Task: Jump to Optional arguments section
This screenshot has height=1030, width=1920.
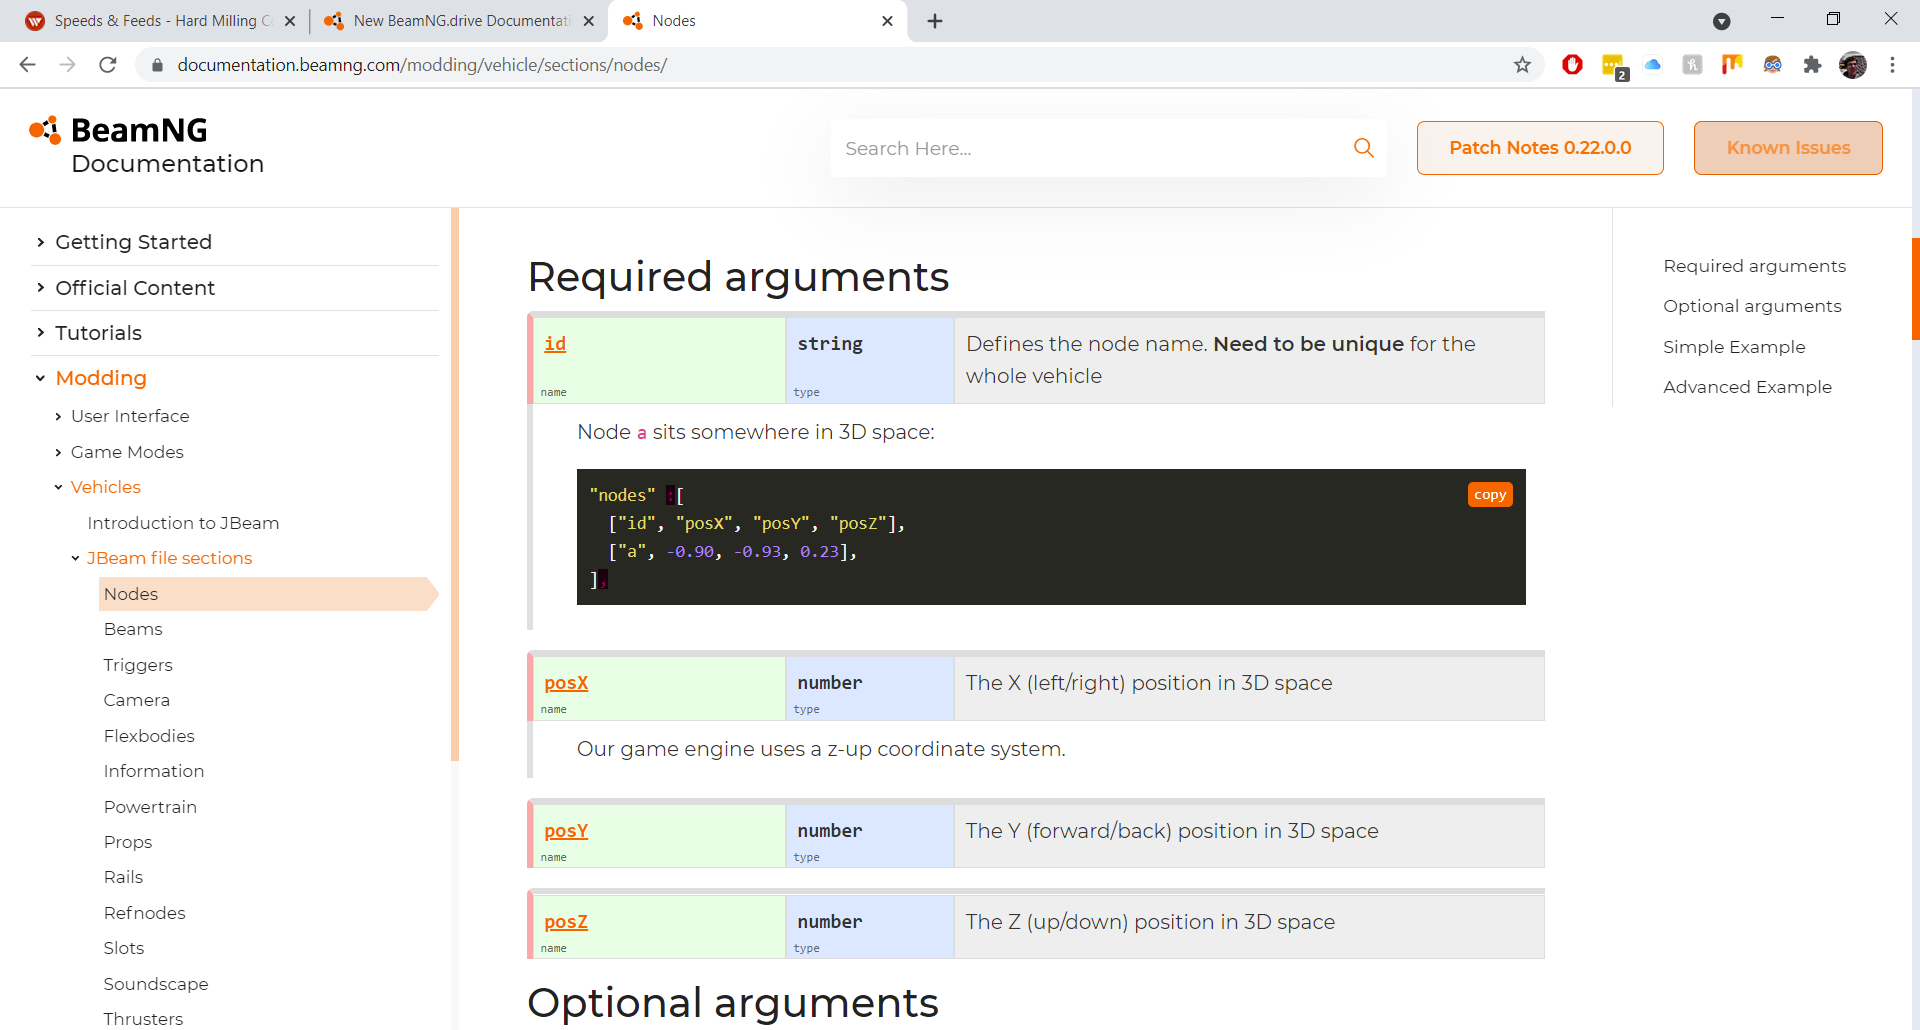Action: click(x=1752, y=306)
